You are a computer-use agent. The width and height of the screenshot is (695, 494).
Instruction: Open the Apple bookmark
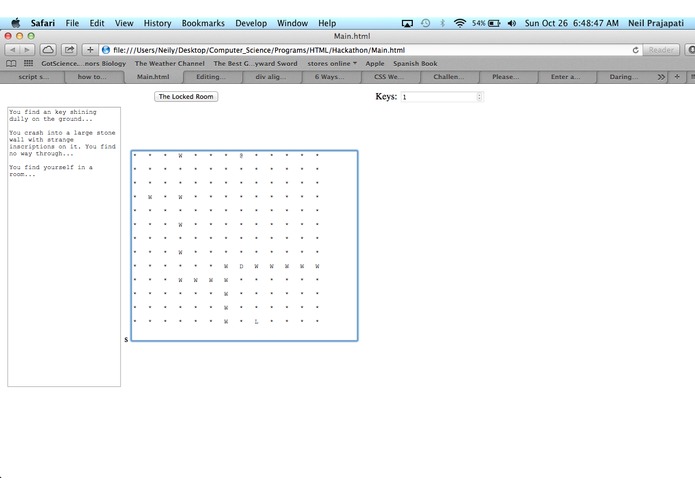click(375, 63)
